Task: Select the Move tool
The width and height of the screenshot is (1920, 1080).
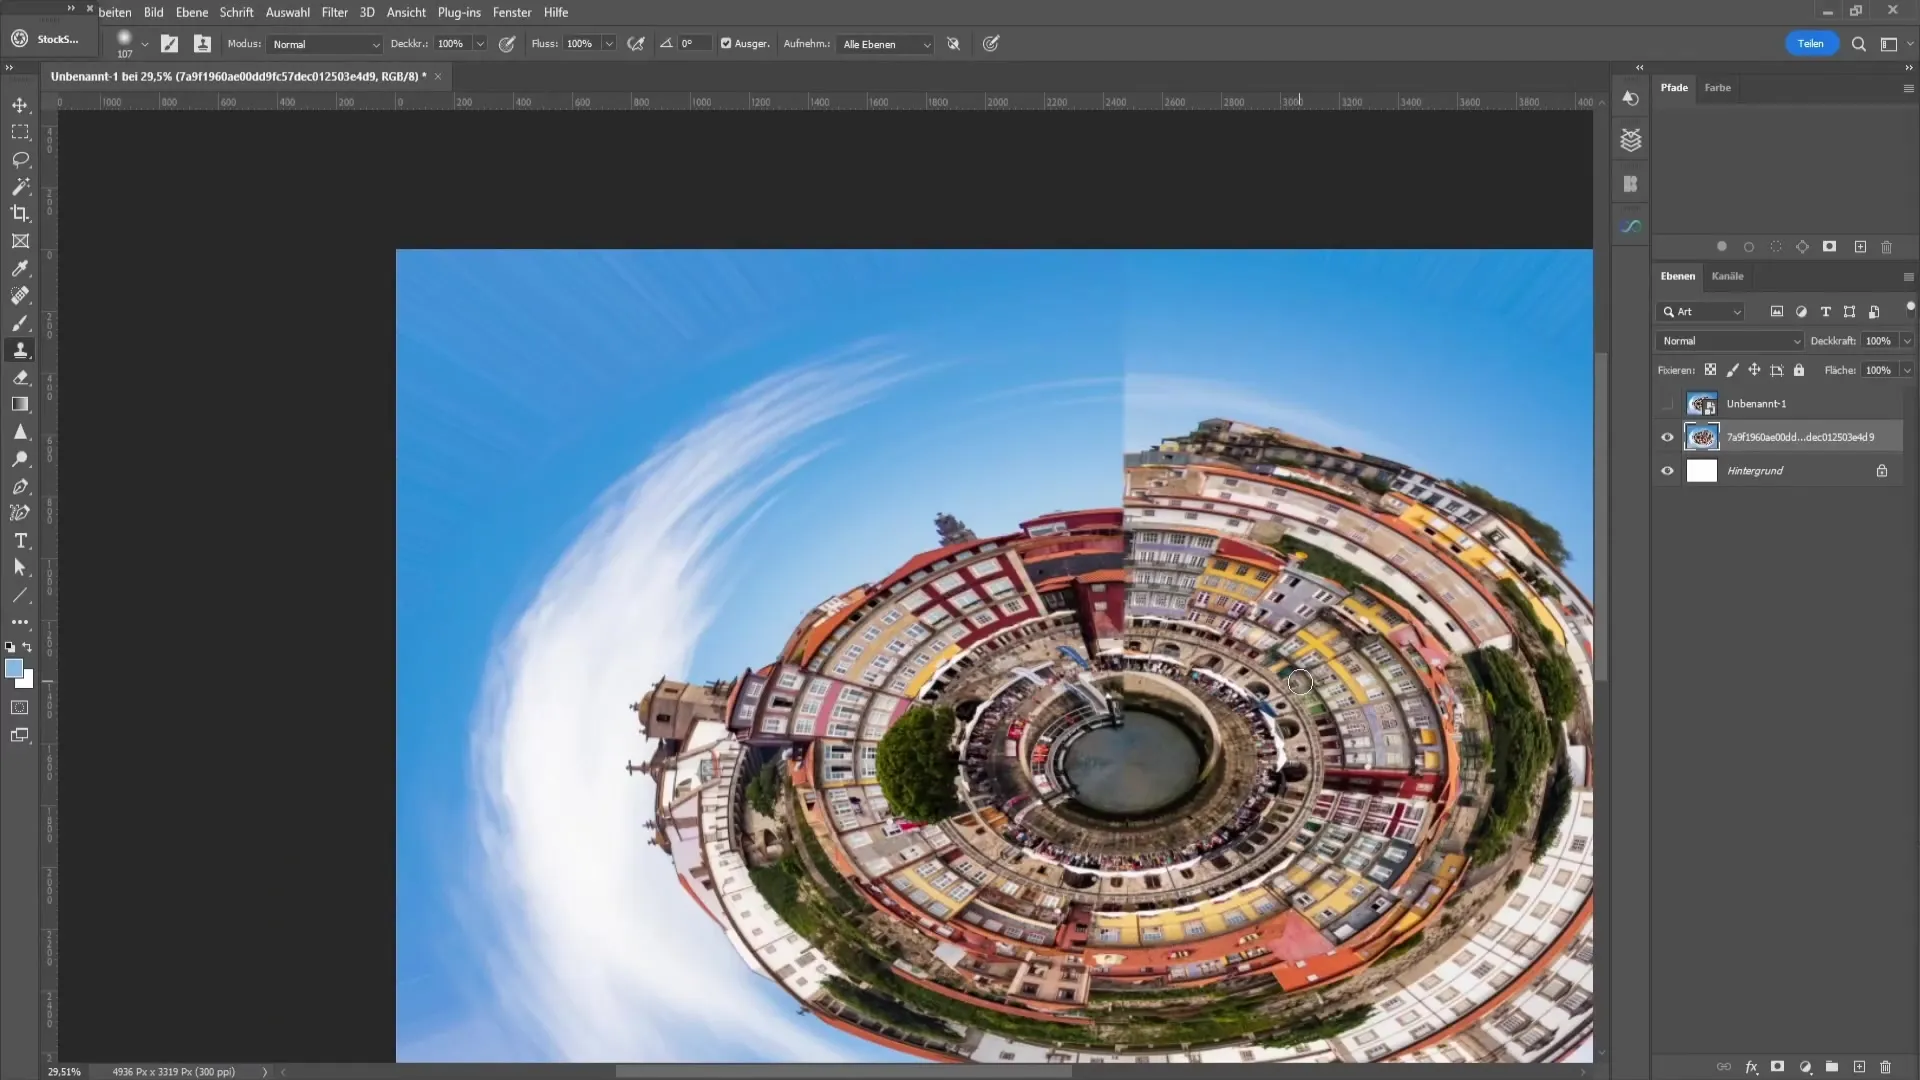Action: tap(20, 103)
